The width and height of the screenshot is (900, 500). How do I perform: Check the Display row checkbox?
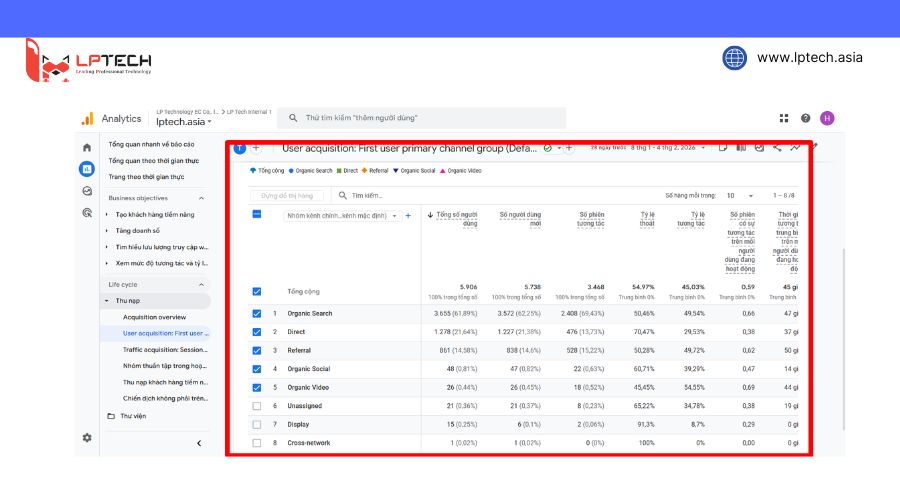click(257, 425)
